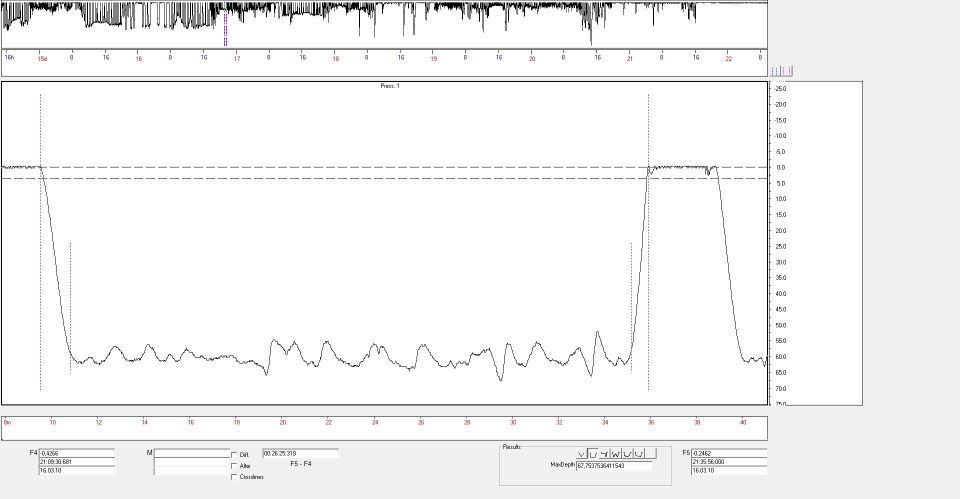The height and width of the screenshot is (499, 960).
Task: Choose the skewed third dive profile button
Action: click(x=604, y=454)
